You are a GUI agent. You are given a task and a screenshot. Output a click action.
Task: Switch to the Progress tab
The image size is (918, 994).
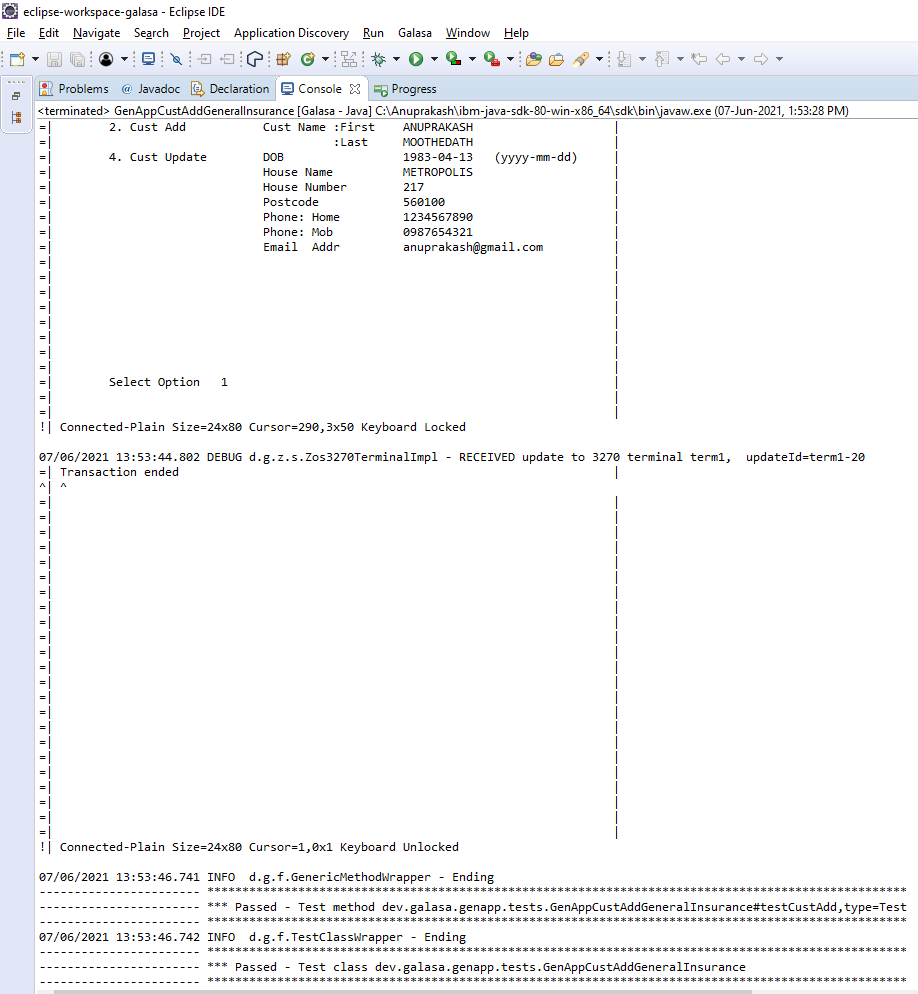pyautogui.click(x=406, y=89)
